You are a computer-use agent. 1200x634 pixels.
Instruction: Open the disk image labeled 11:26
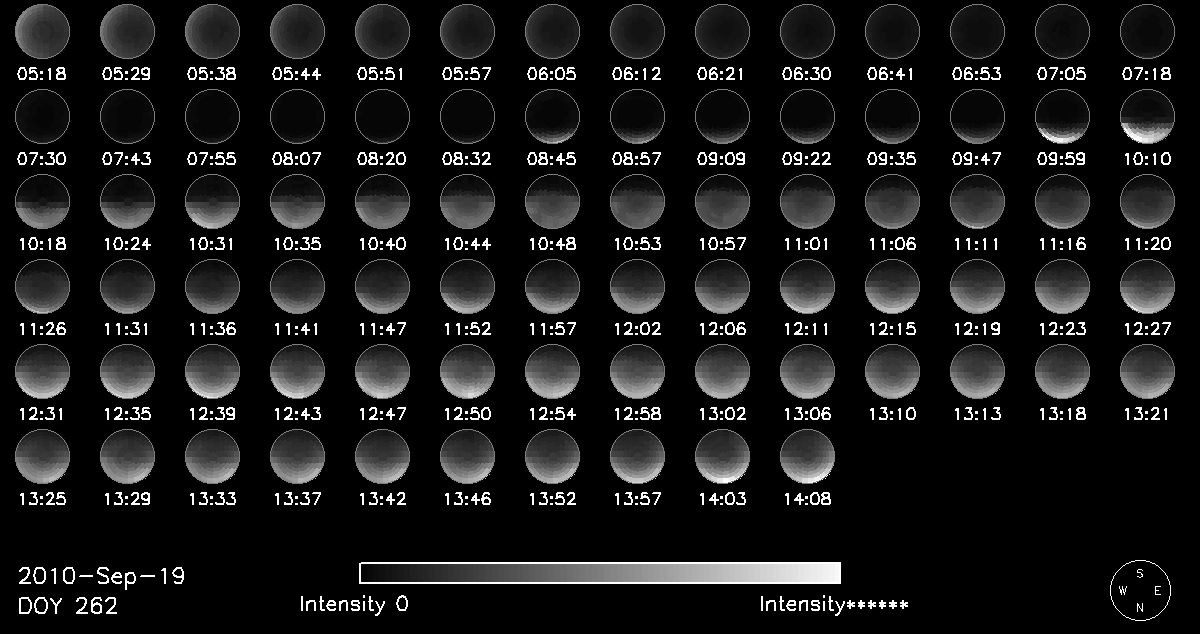pos(42,287)
